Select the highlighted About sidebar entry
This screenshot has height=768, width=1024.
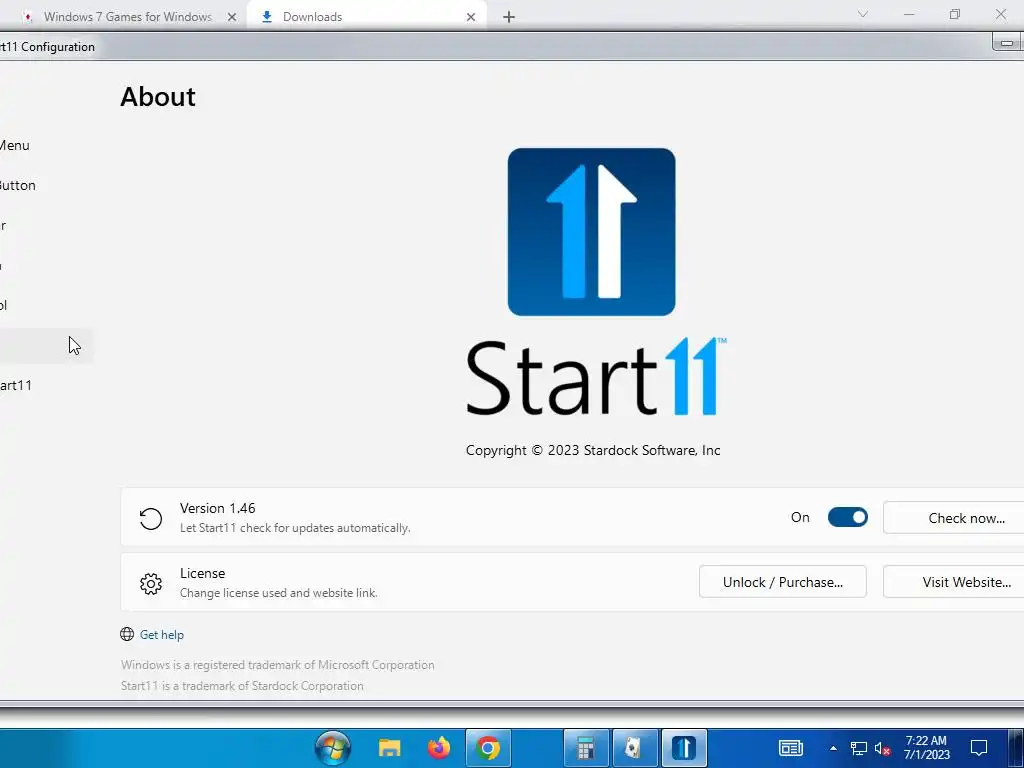46,345
